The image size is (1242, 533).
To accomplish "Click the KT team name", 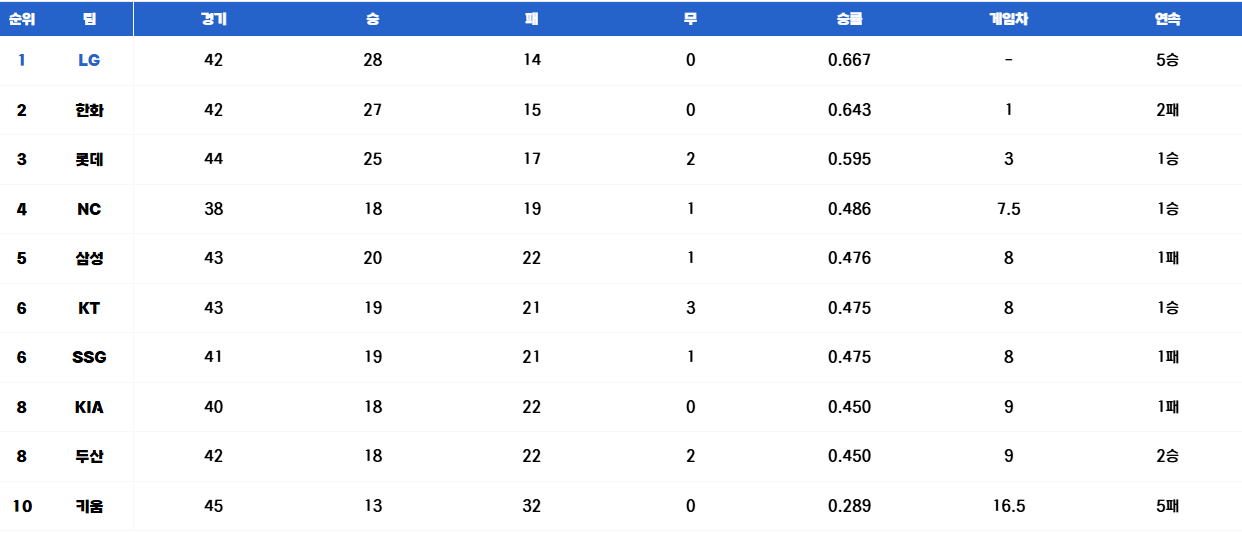I will coord(89,308).
